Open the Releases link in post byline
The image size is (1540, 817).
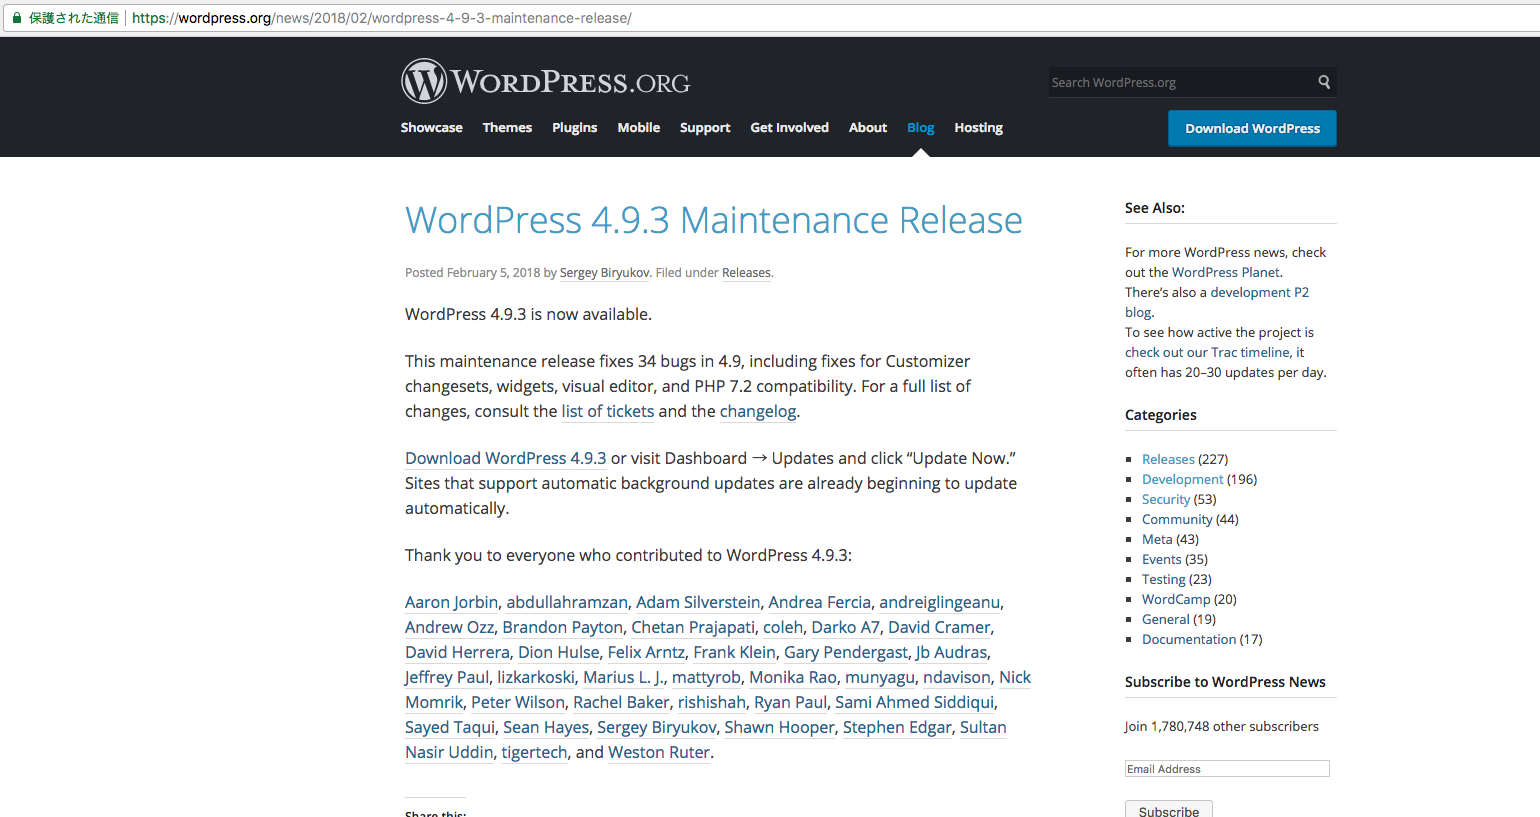point(746,273)
